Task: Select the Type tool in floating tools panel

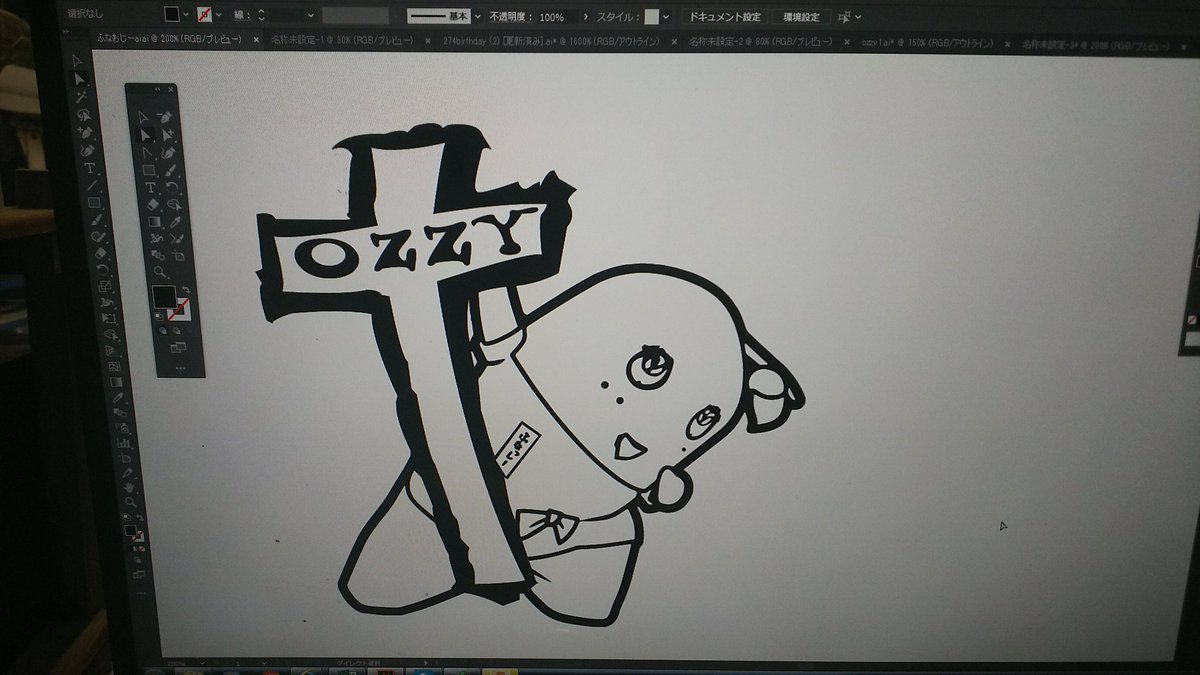Action: [x=150, y=186]
